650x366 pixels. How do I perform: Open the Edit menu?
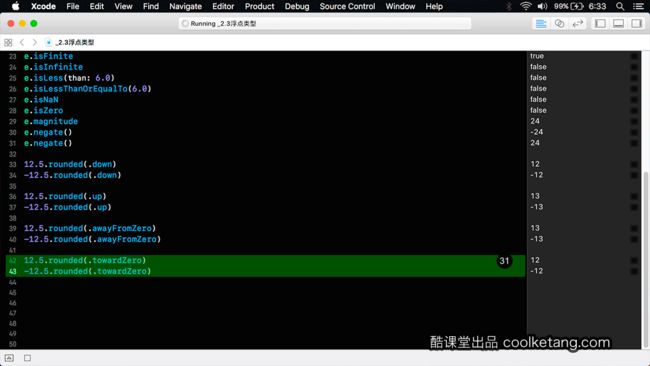point(97,6)
